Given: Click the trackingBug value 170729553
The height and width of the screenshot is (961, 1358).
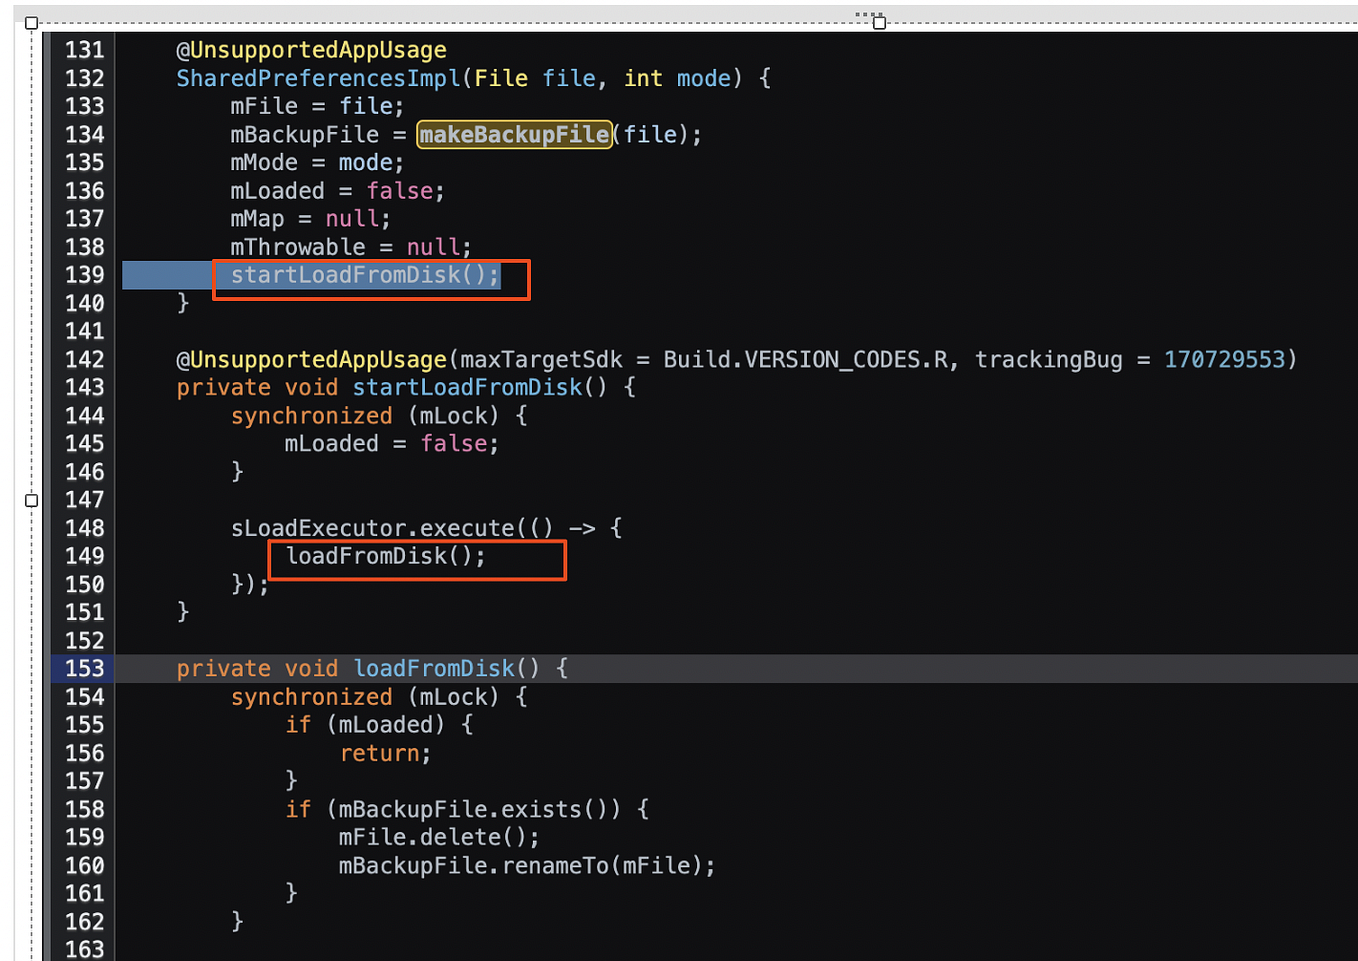Looking at the screenshot, I should [x=1224, y=359].
